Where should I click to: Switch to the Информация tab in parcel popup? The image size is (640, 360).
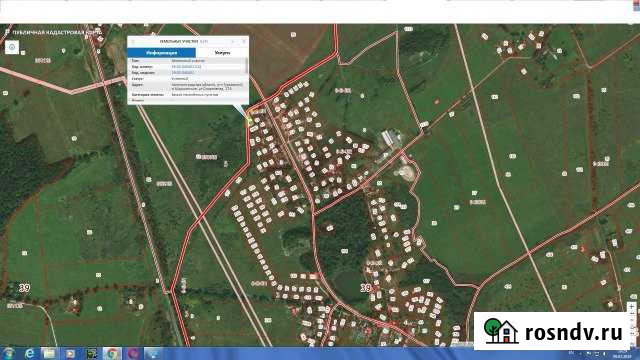click(x=162, y=53)
